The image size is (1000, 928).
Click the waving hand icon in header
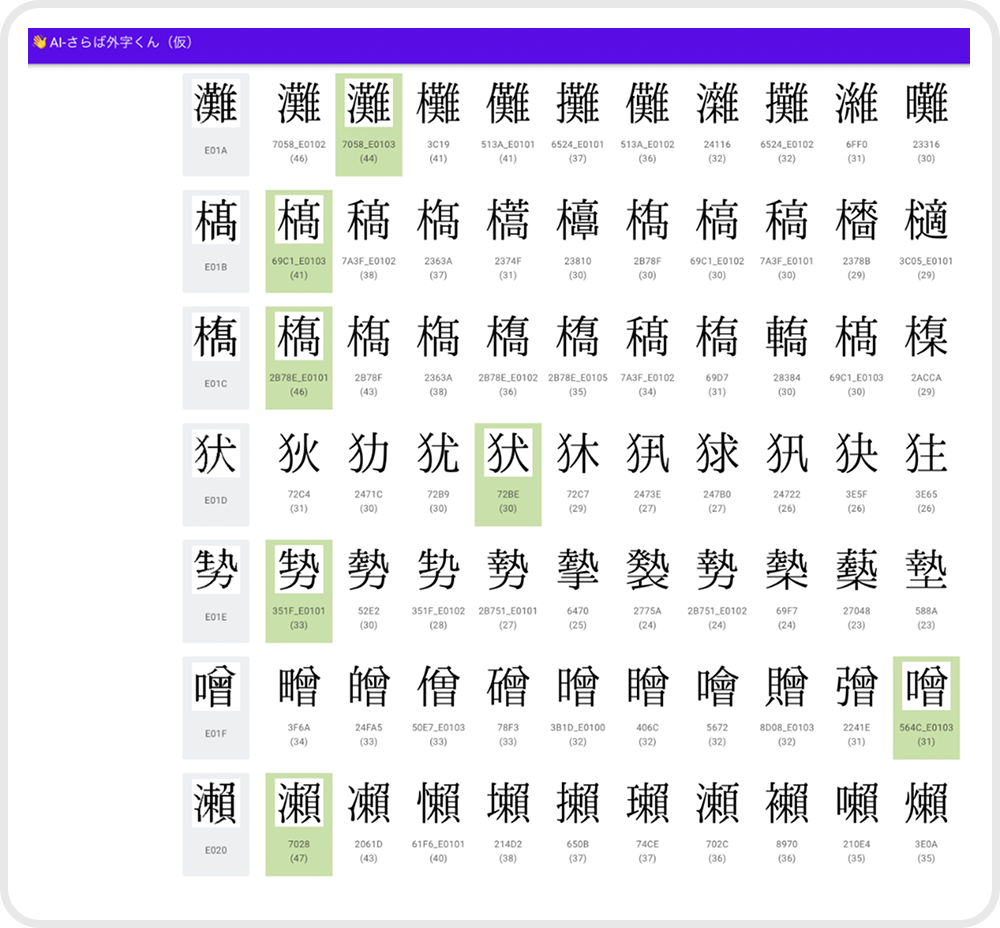pyautogui.click(x=39, y=42)
